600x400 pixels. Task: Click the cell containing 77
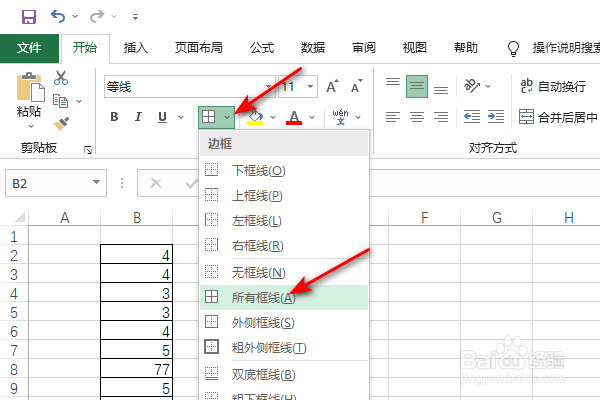(x=137, y=369)
